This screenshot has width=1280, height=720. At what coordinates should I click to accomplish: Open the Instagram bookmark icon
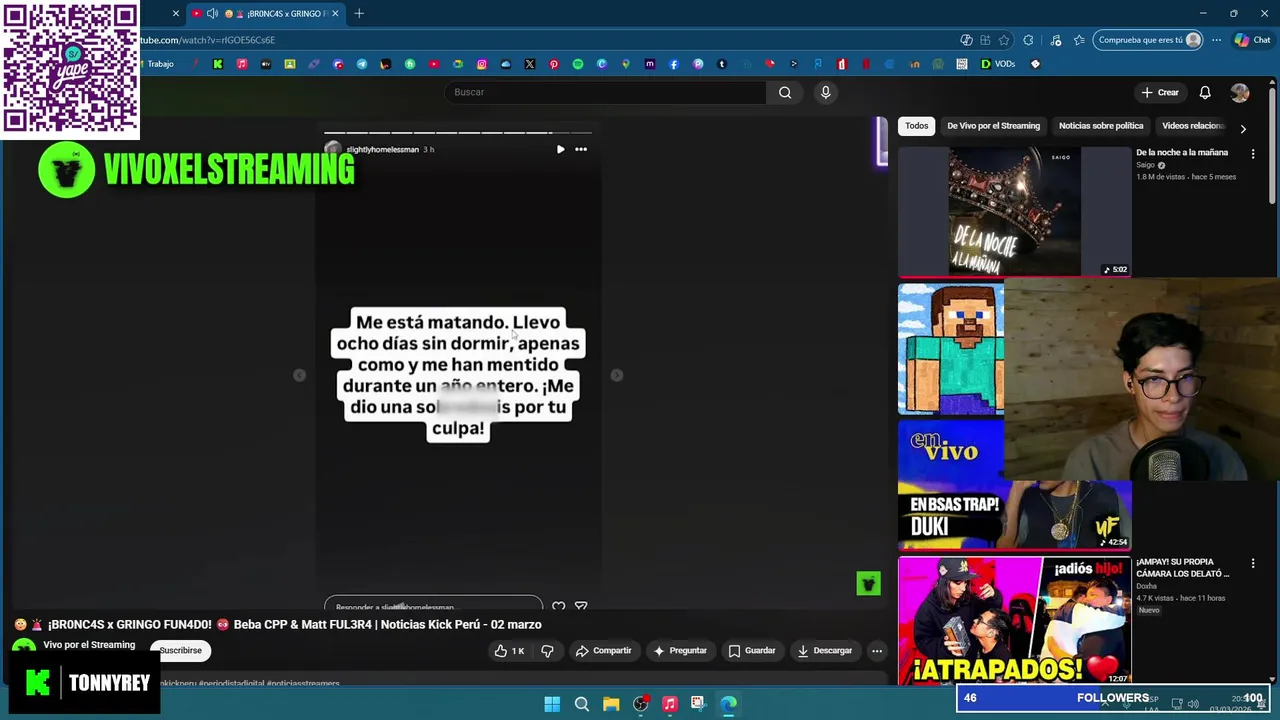[x=482, y=64]
